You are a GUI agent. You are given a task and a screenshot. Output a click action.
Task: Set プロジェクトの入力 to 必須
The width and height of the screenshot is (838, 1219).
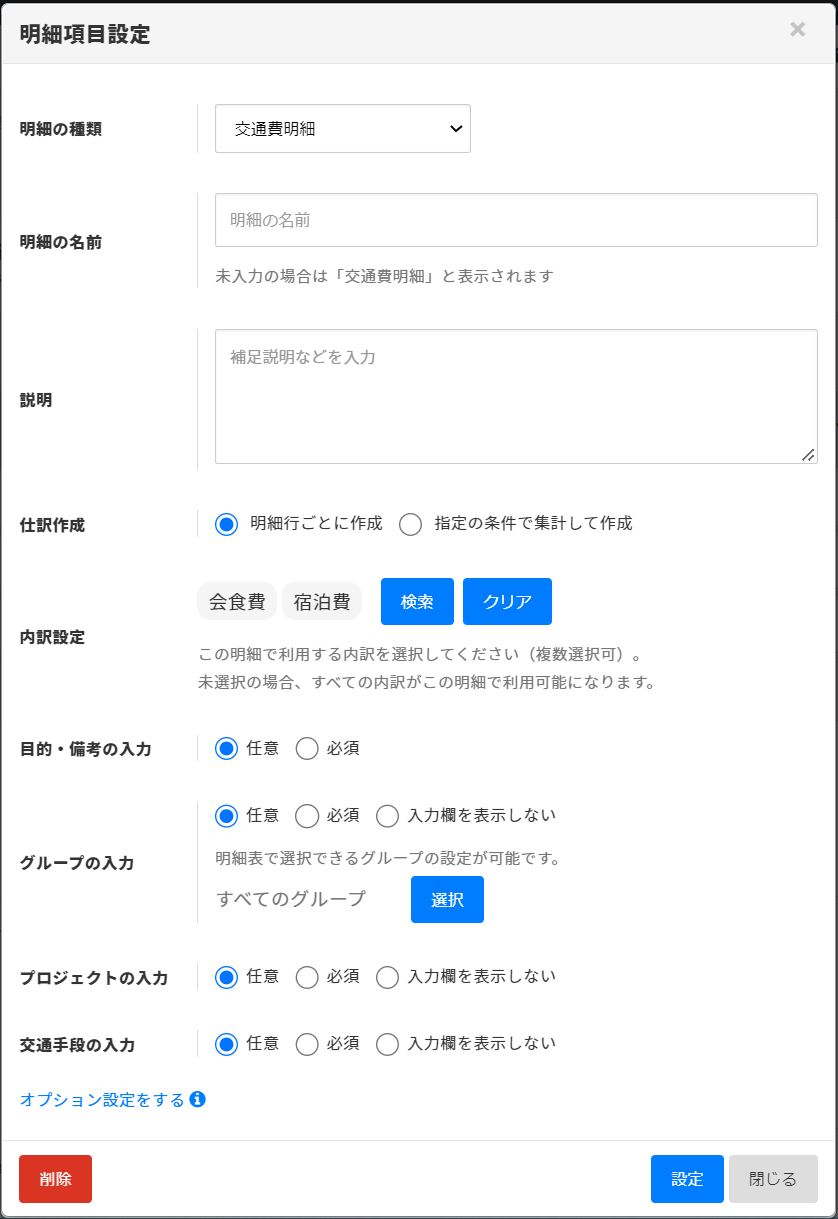pyautogui.click(x=307, y=977)
